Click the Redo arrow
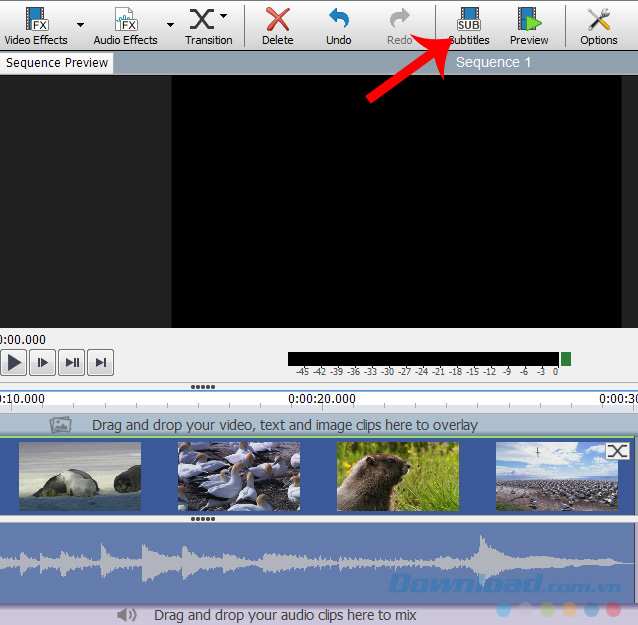The image size is (638, 625). [x=399, y=25]
